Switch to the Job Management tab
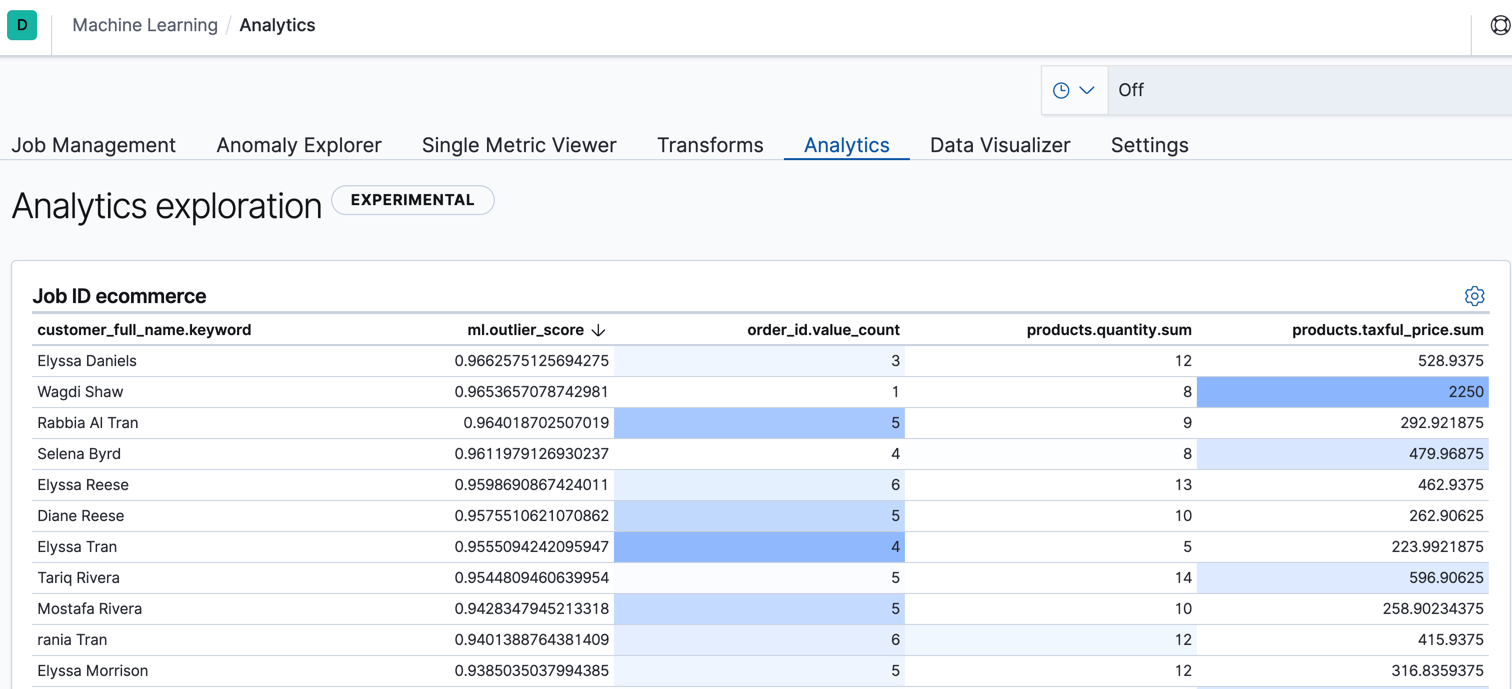This screenshot has height=689, width=1512. point(93,145)
